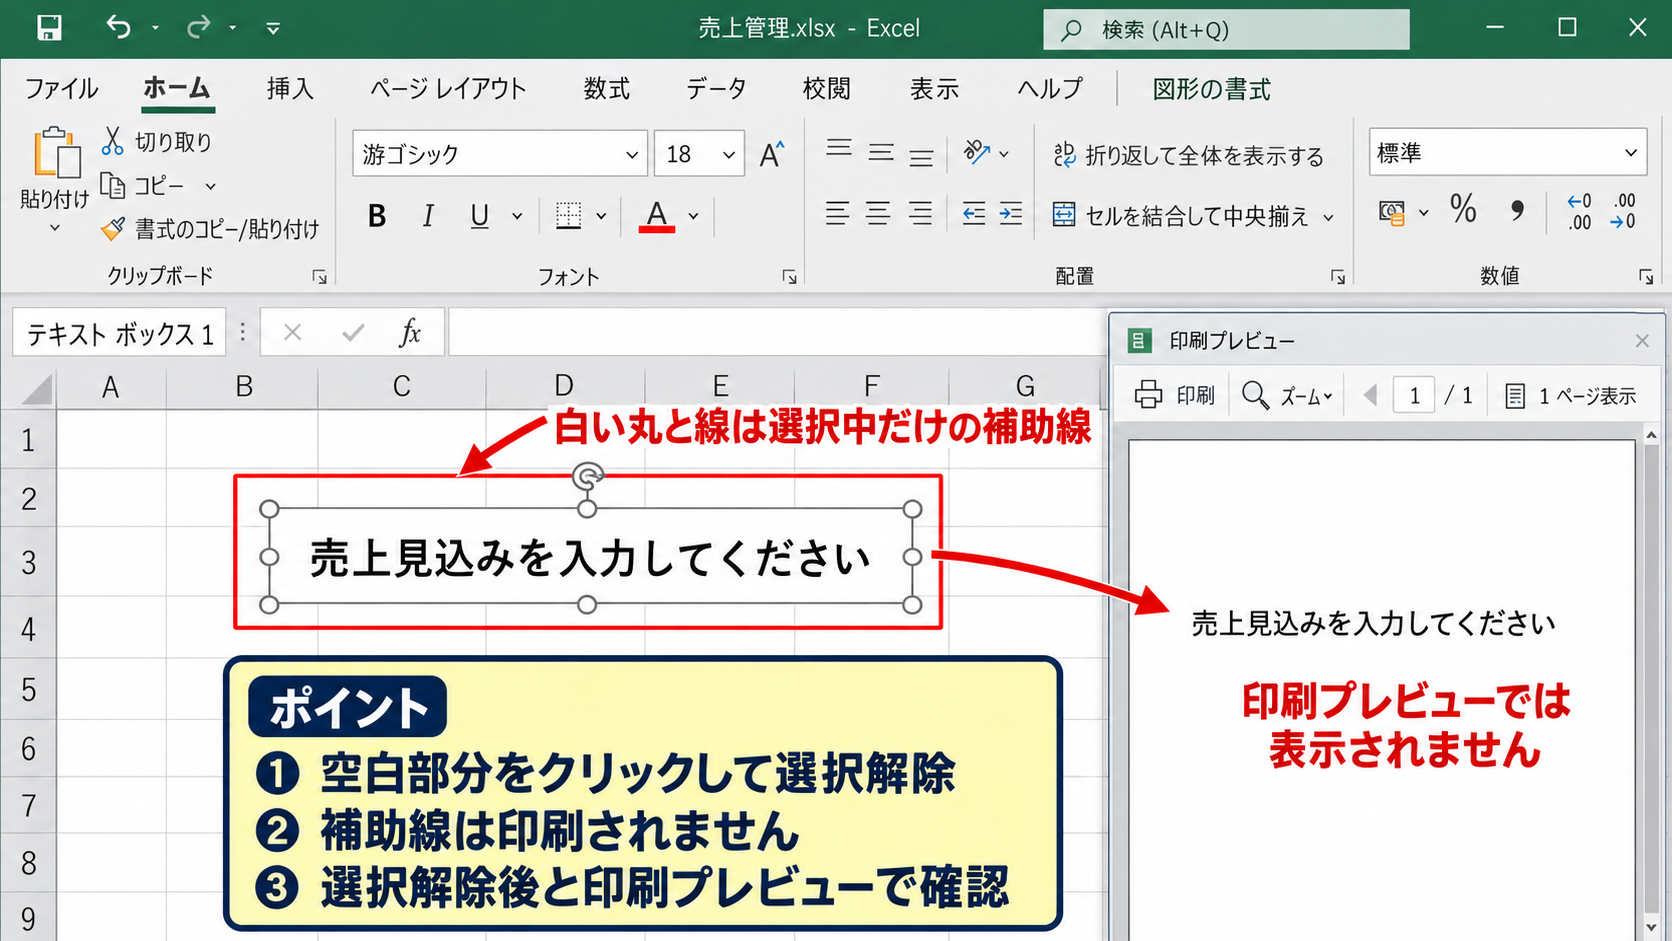
Task: Open the font name dropdown showing 游ゴシック
Action: click(x=631, y=155)
